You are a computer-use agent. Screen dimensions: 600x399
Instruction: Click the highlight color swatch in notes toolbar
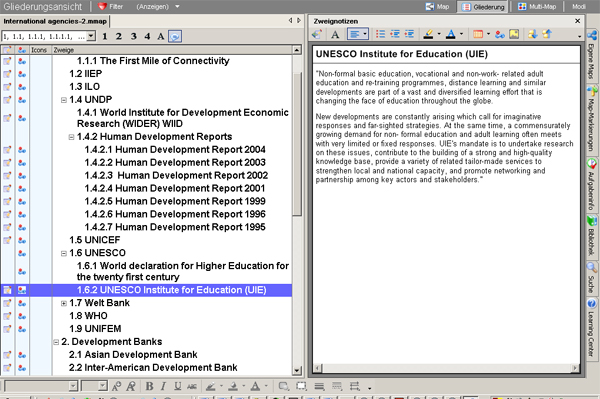428,34
